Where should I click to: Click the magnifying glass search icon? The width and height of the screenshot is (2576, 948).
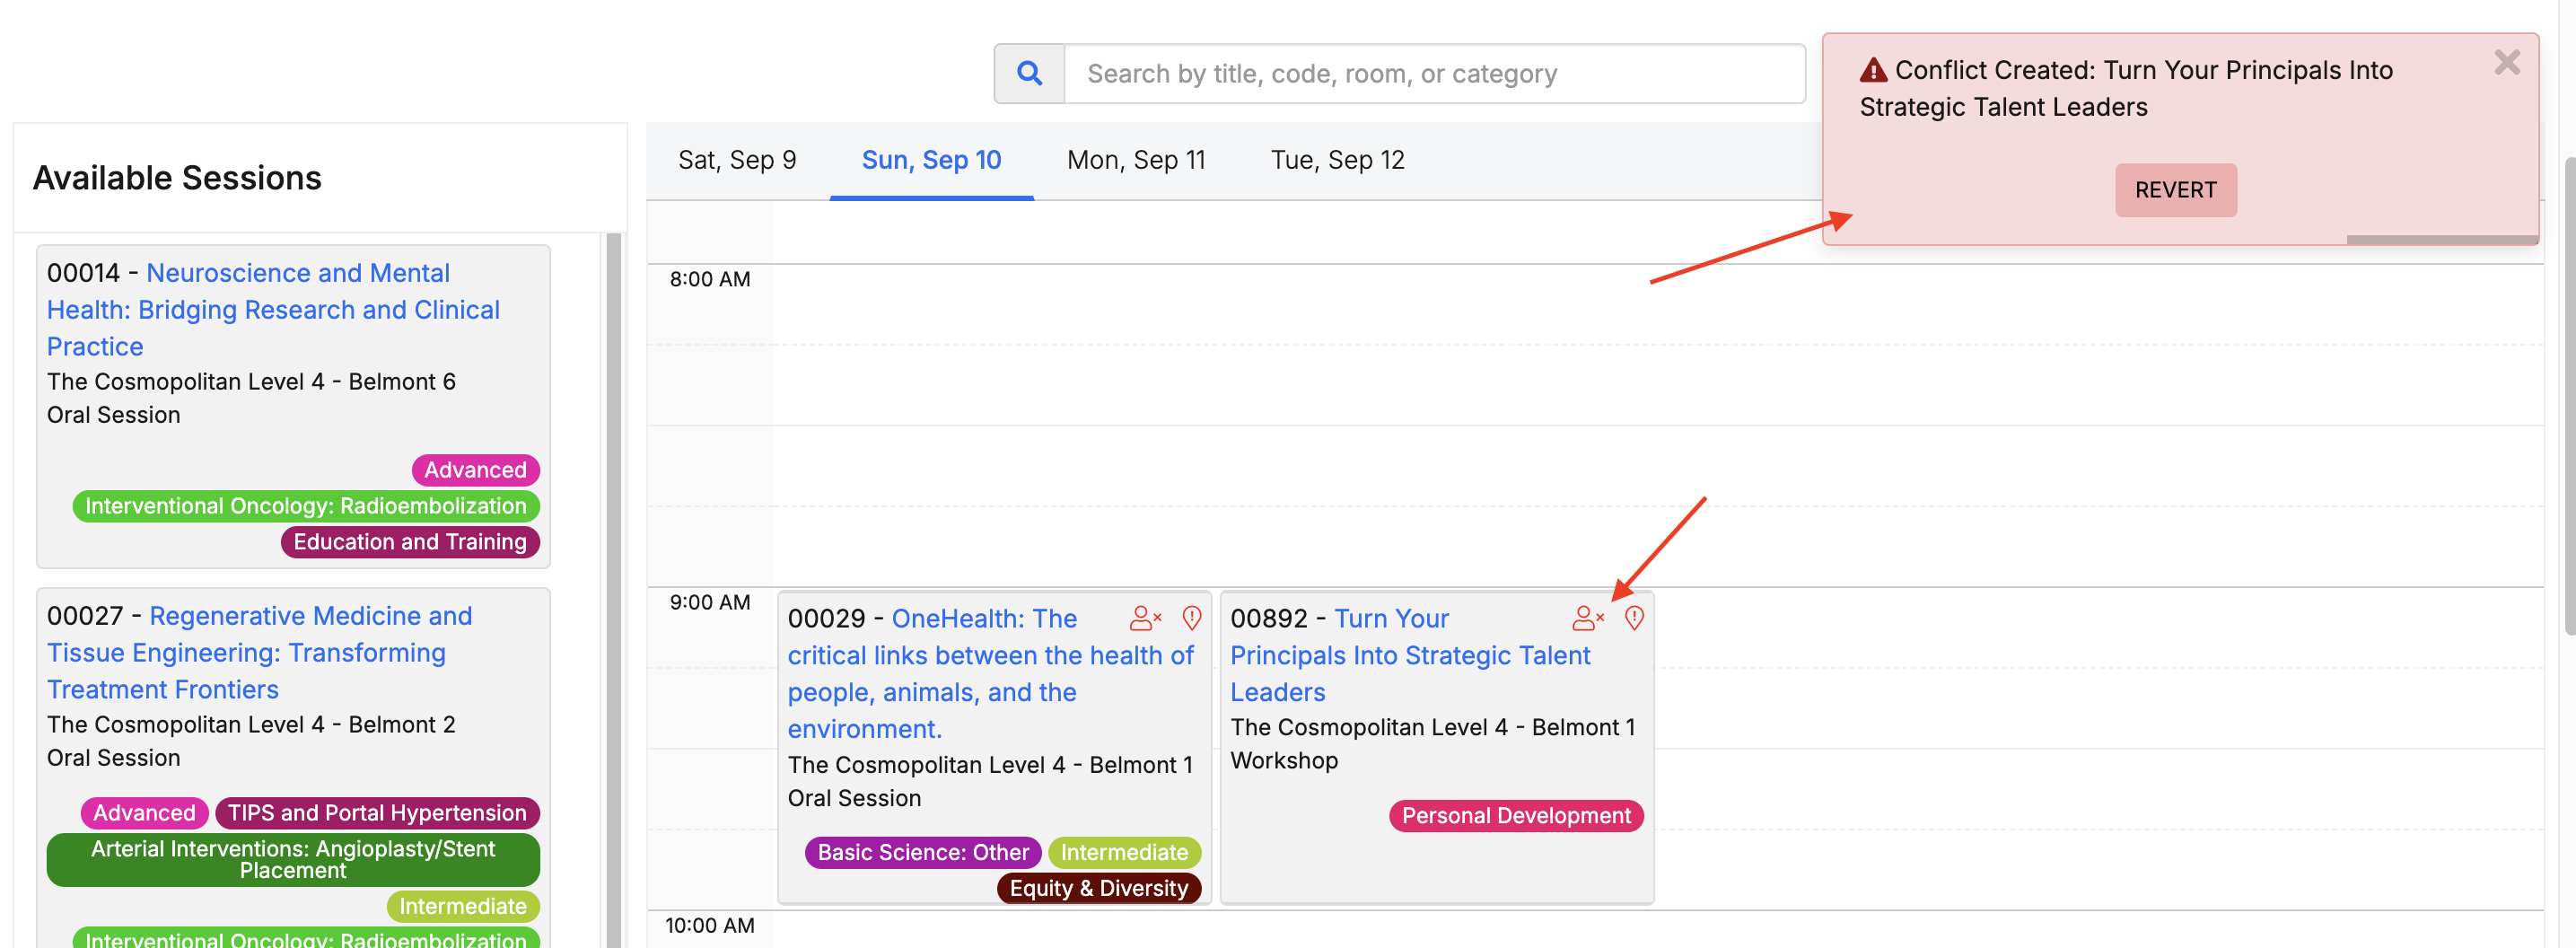[x=1029, y=73]
